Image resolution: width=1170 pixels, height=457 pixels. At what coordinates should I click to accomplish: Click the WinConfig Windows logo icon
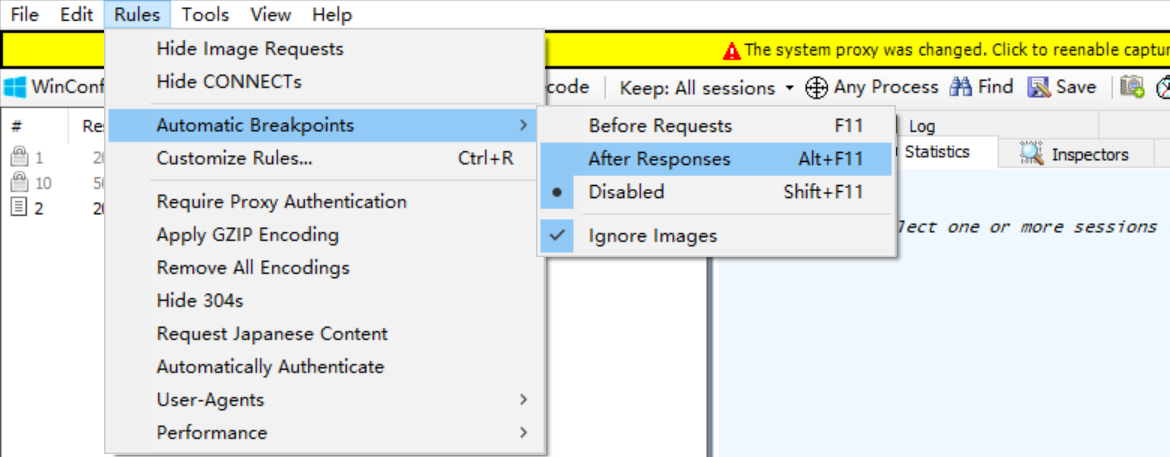pyautogui.click(x=14, y=87)
